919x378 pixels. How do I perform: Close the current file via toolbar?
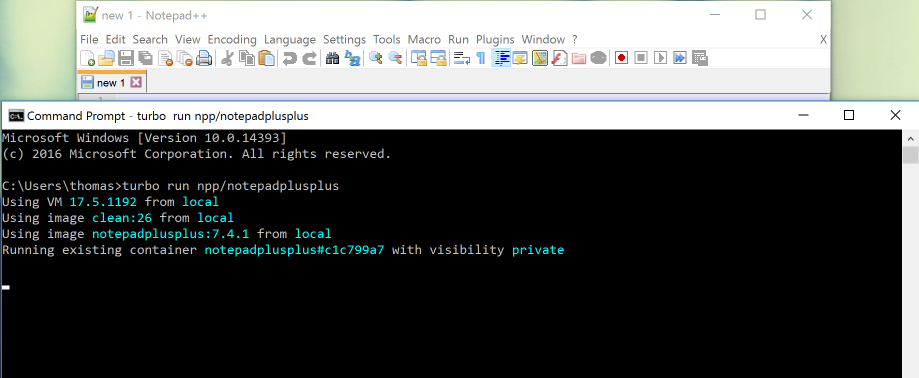click(165, 58)
